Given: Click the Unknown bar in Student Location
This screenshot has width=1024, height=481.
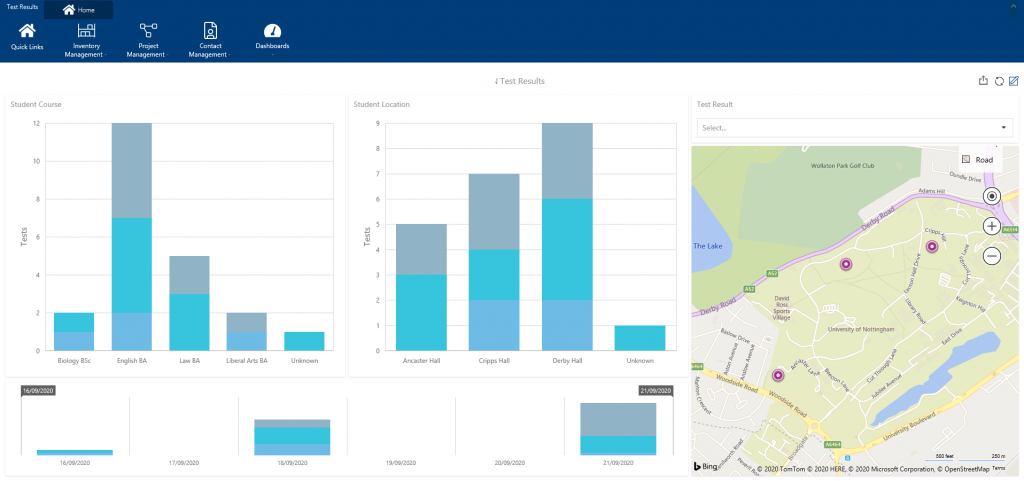Looking at the screenshot, I should coord(640,338).
